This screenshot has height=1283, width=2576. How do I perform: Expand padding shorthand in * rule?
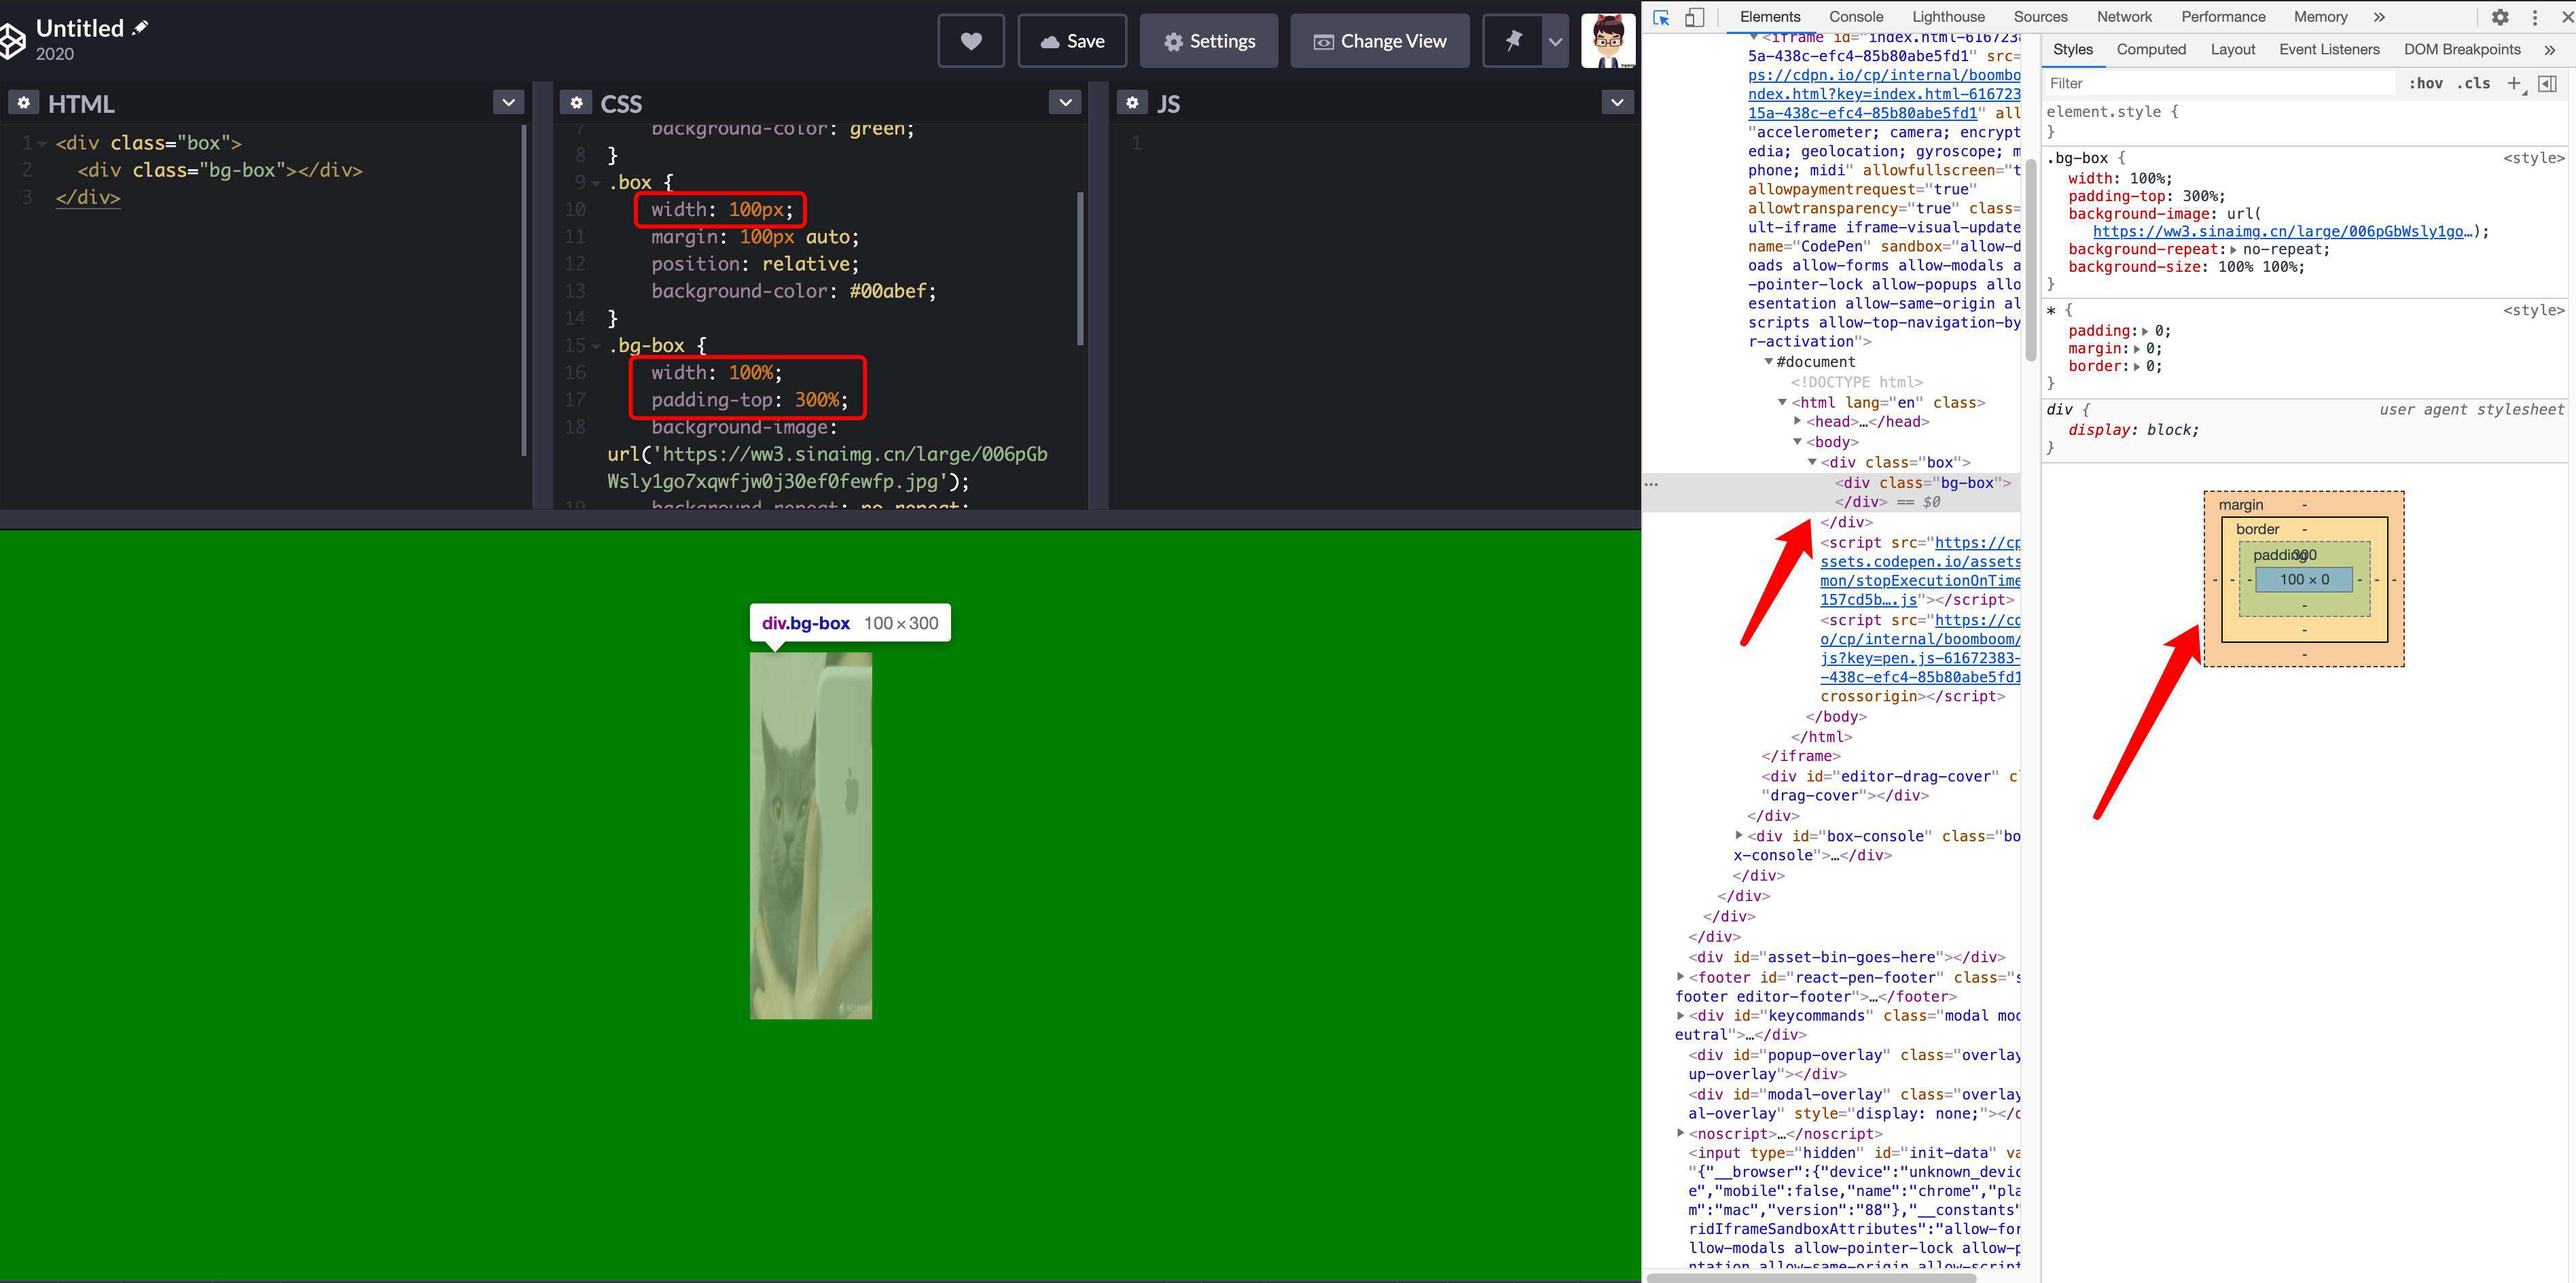(2144, 331)
